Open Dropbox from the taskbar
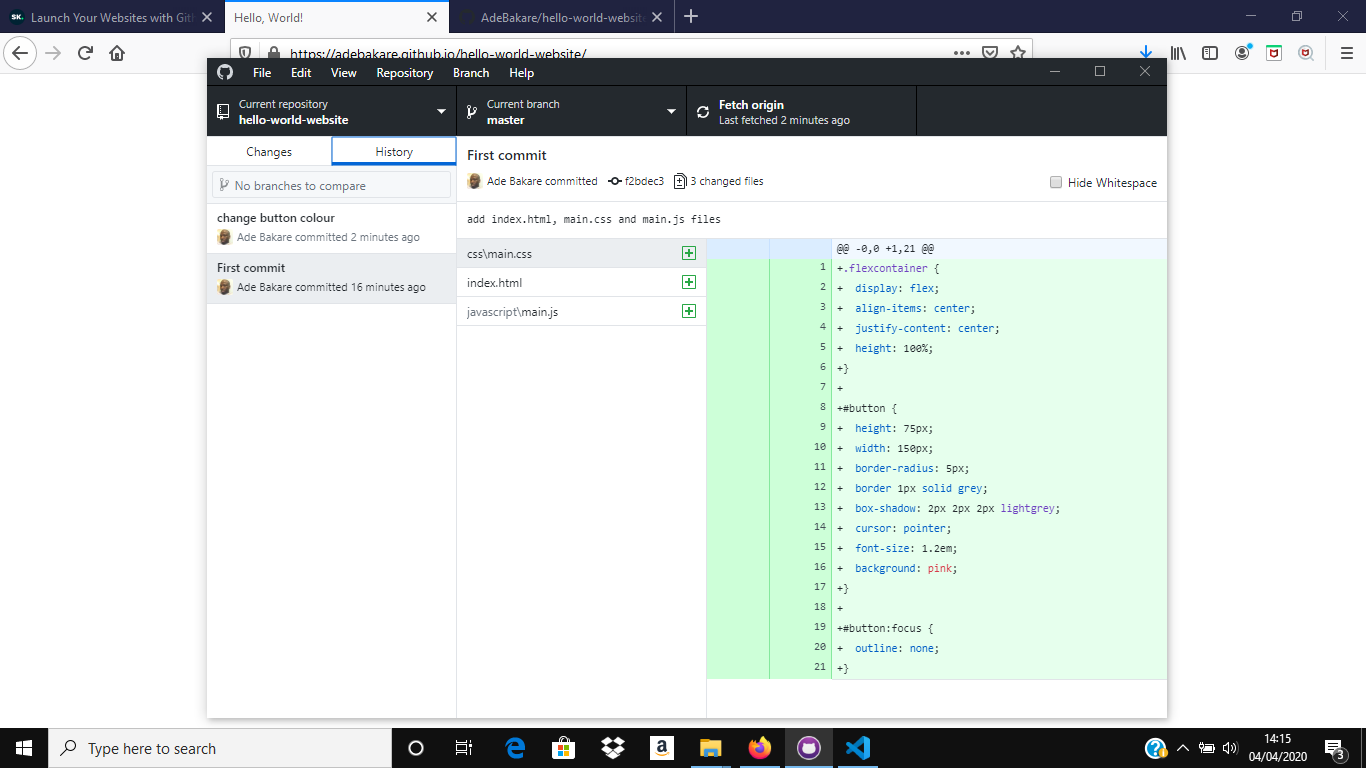 click(613, 748)
